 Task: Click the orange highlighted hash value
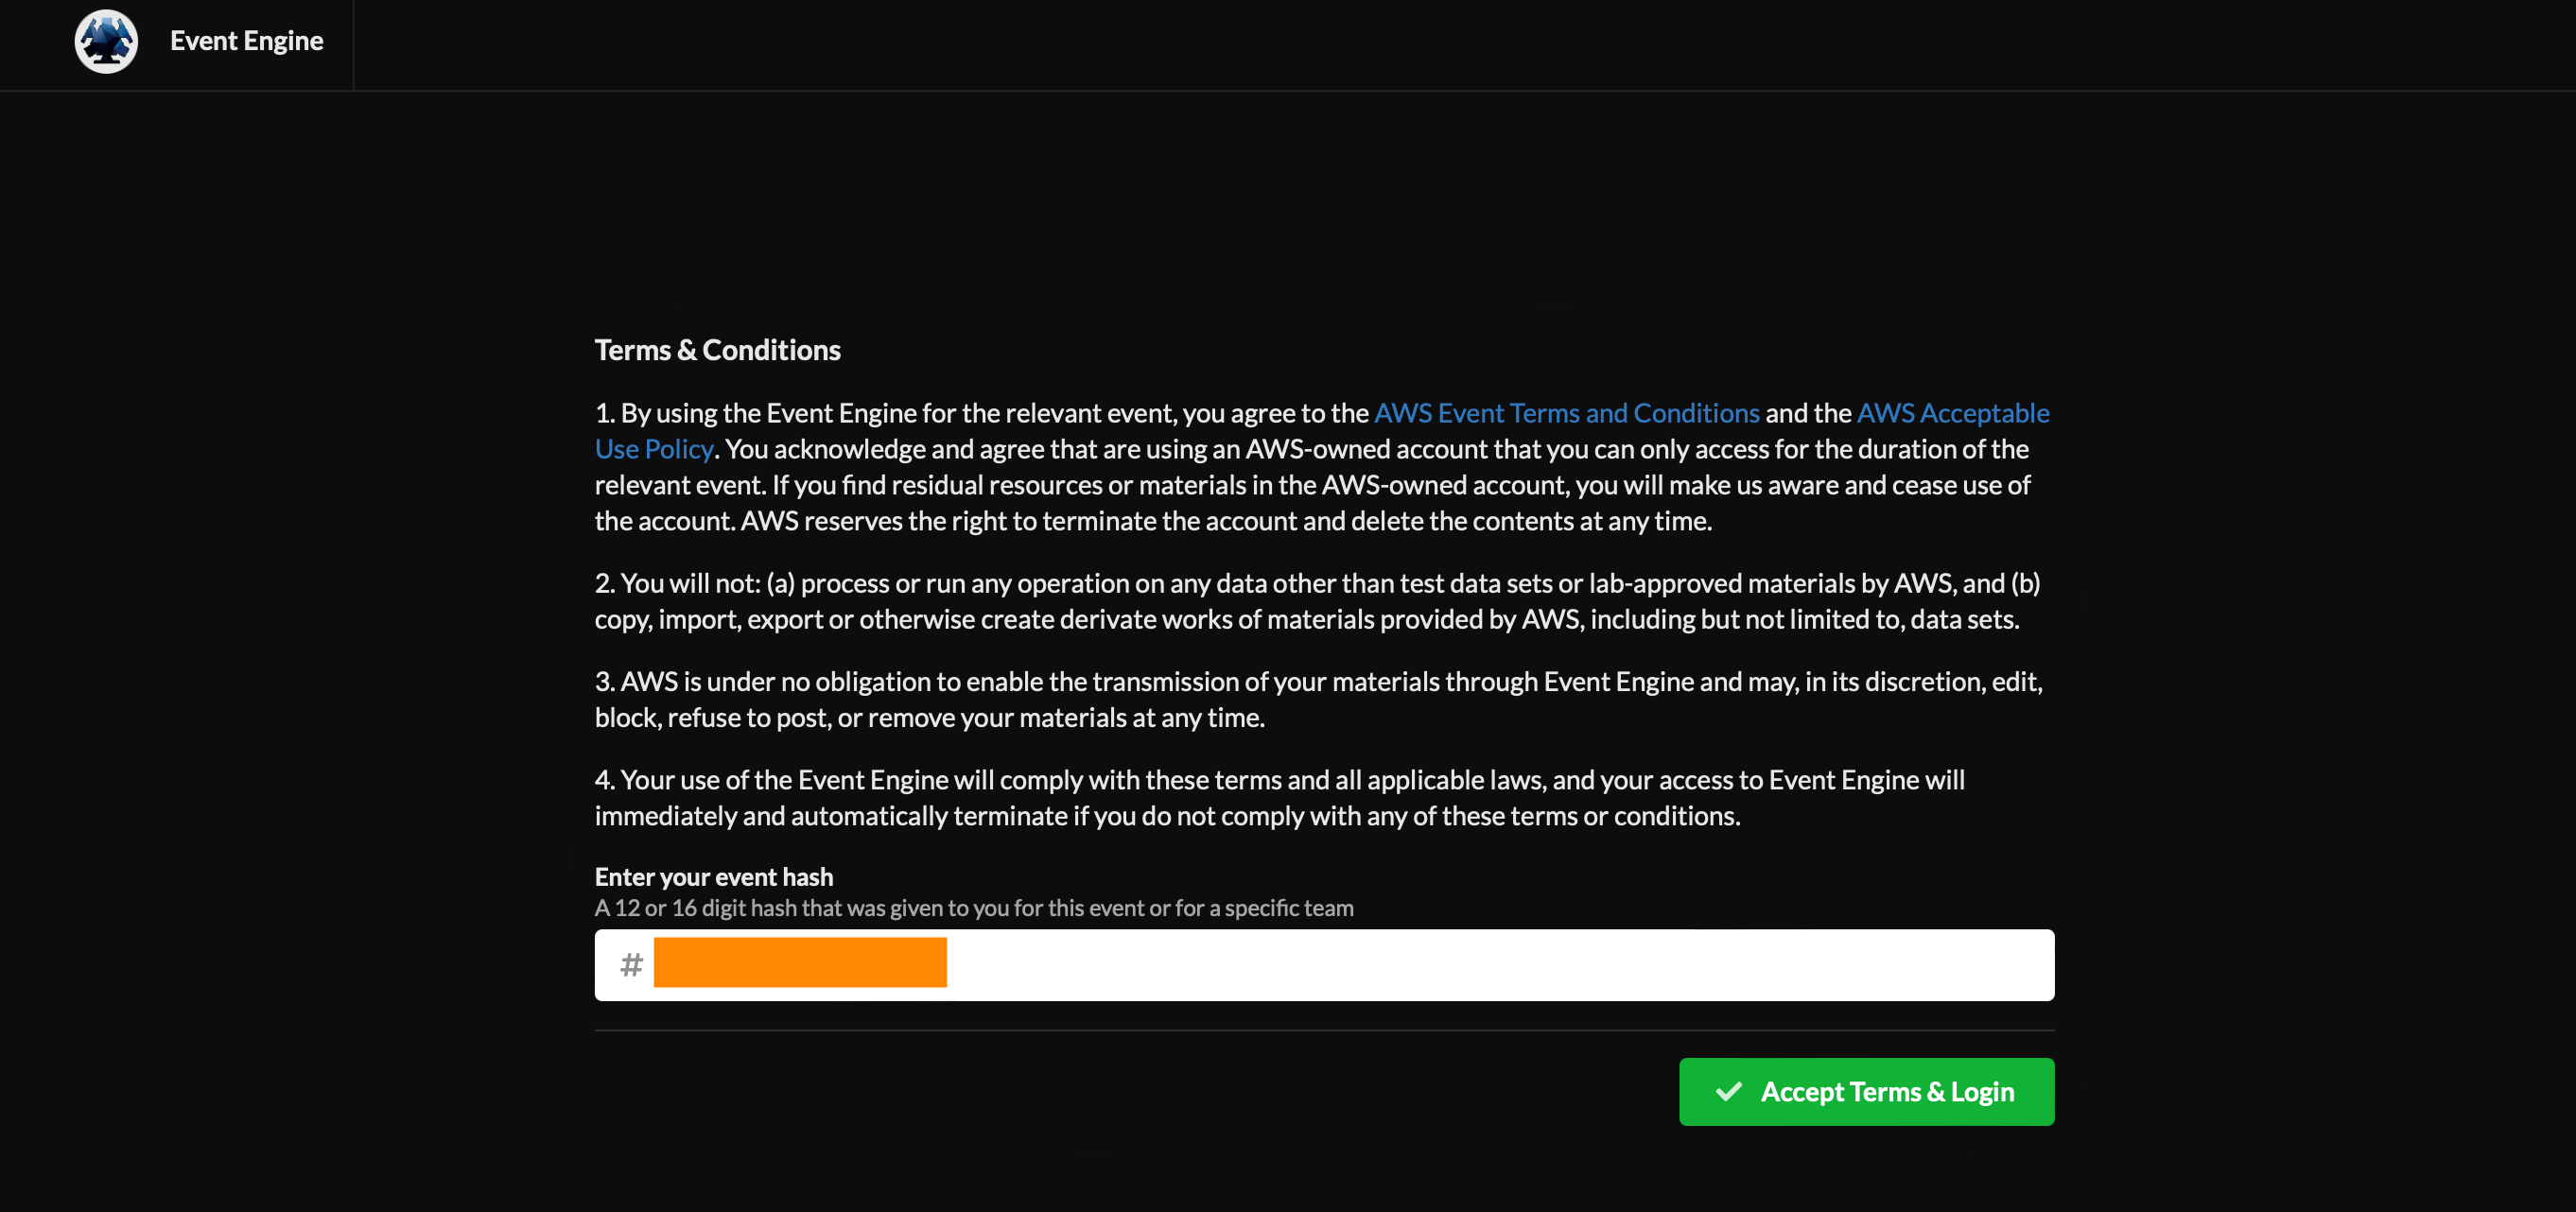pyautogui.click(x=800, y=962)
